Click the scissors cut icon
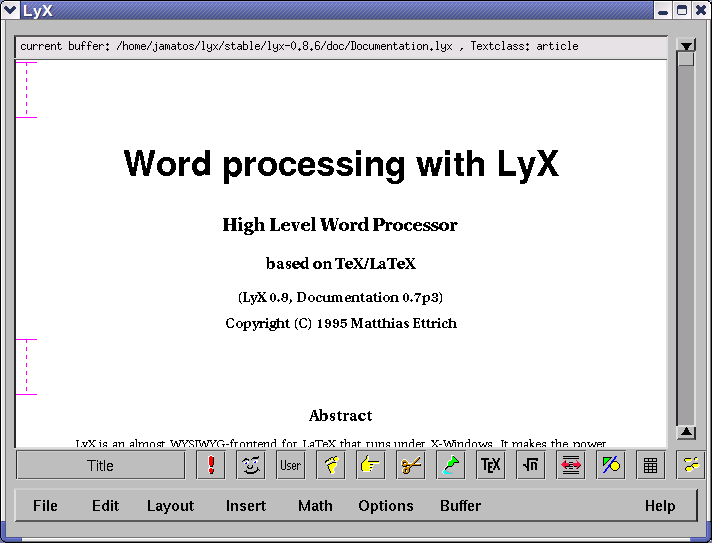The width and height of the screenshot is (712, 543). pos(410,465)
